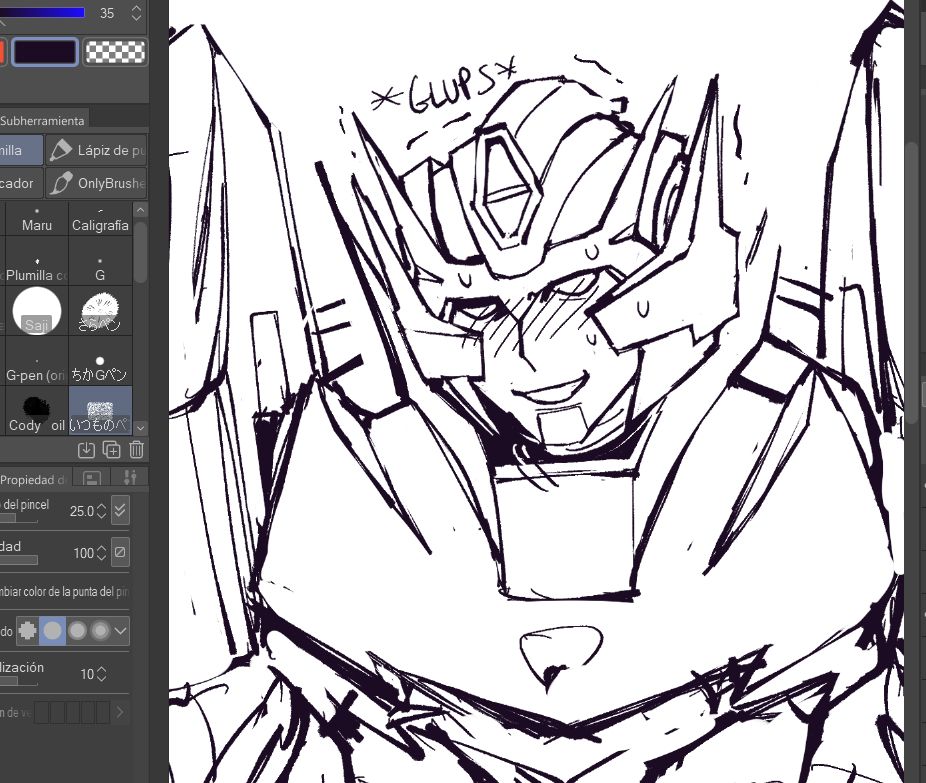Click the brush list scroll-up arrow

pos(141,210)
